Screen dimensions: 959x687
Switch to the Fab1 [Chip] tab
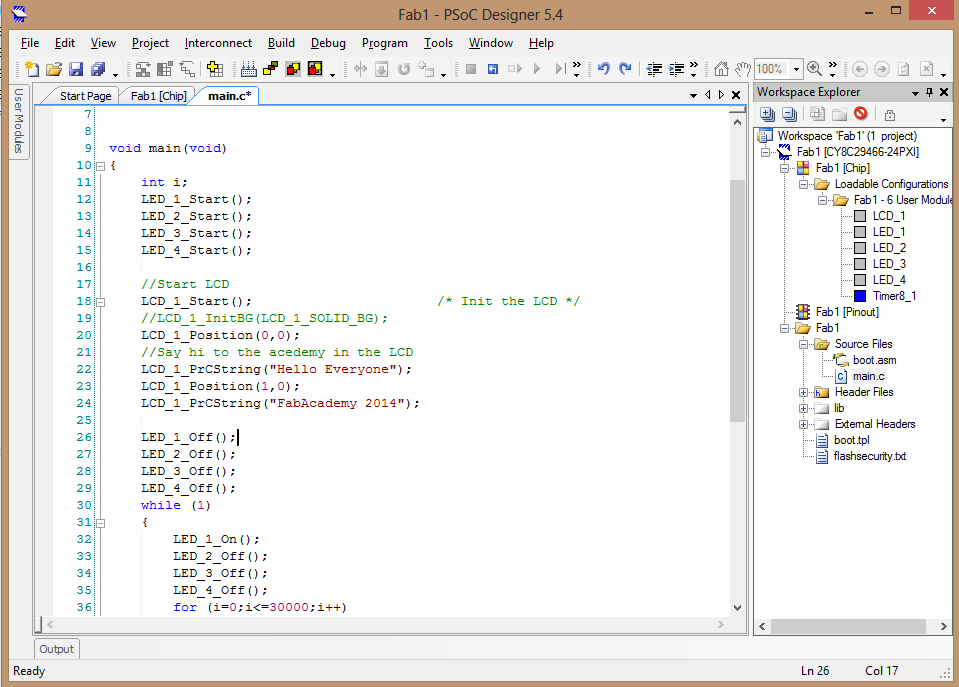coord(158,96)
